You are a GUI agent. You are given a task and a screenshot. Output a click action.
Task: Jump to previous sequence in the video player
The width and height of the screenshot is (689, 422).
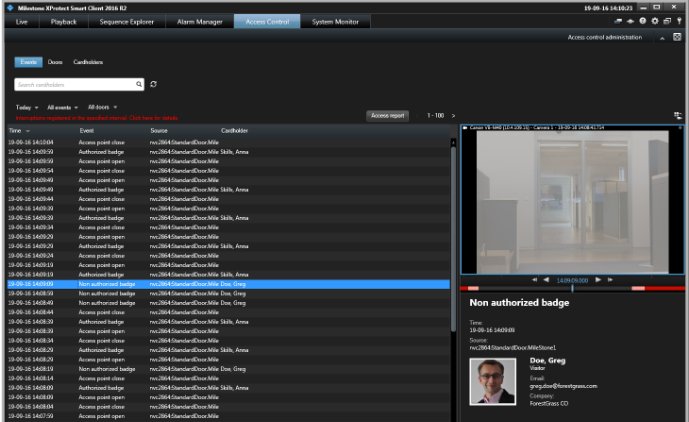[x=535, y=280]
